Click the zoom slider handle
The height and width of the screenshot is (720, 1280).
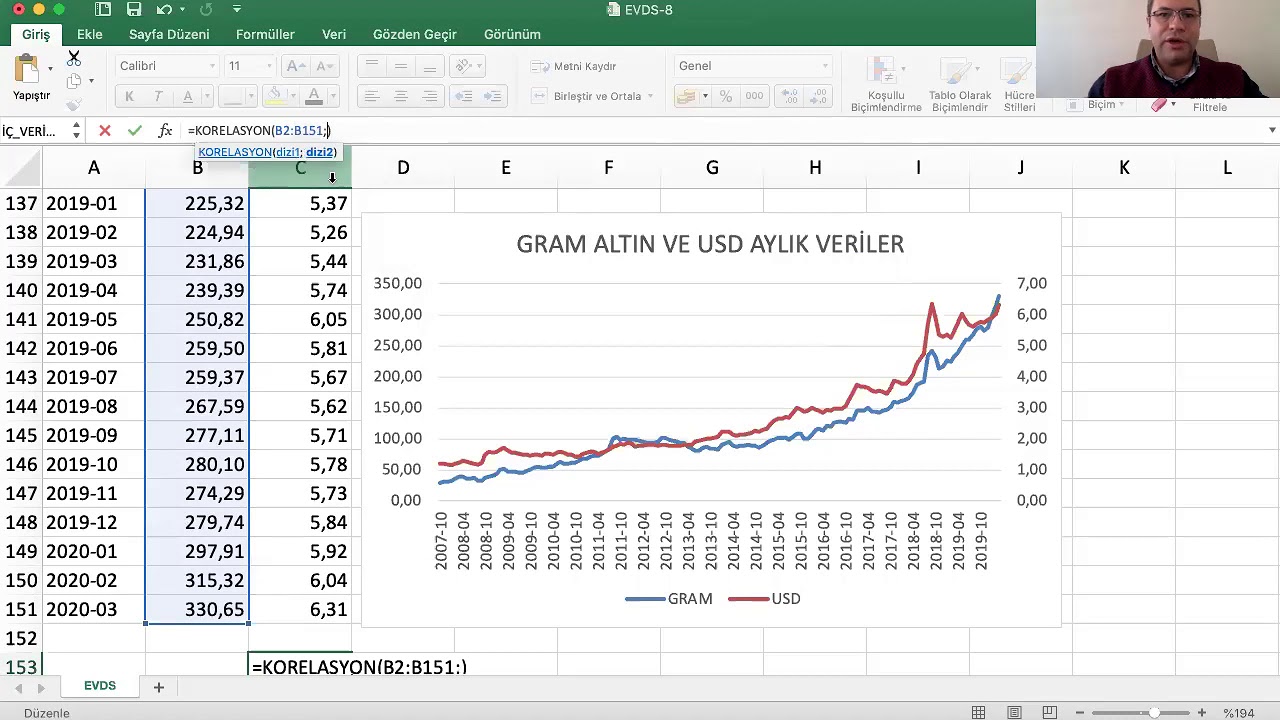pyautogui.click(x=1154, y=713)
